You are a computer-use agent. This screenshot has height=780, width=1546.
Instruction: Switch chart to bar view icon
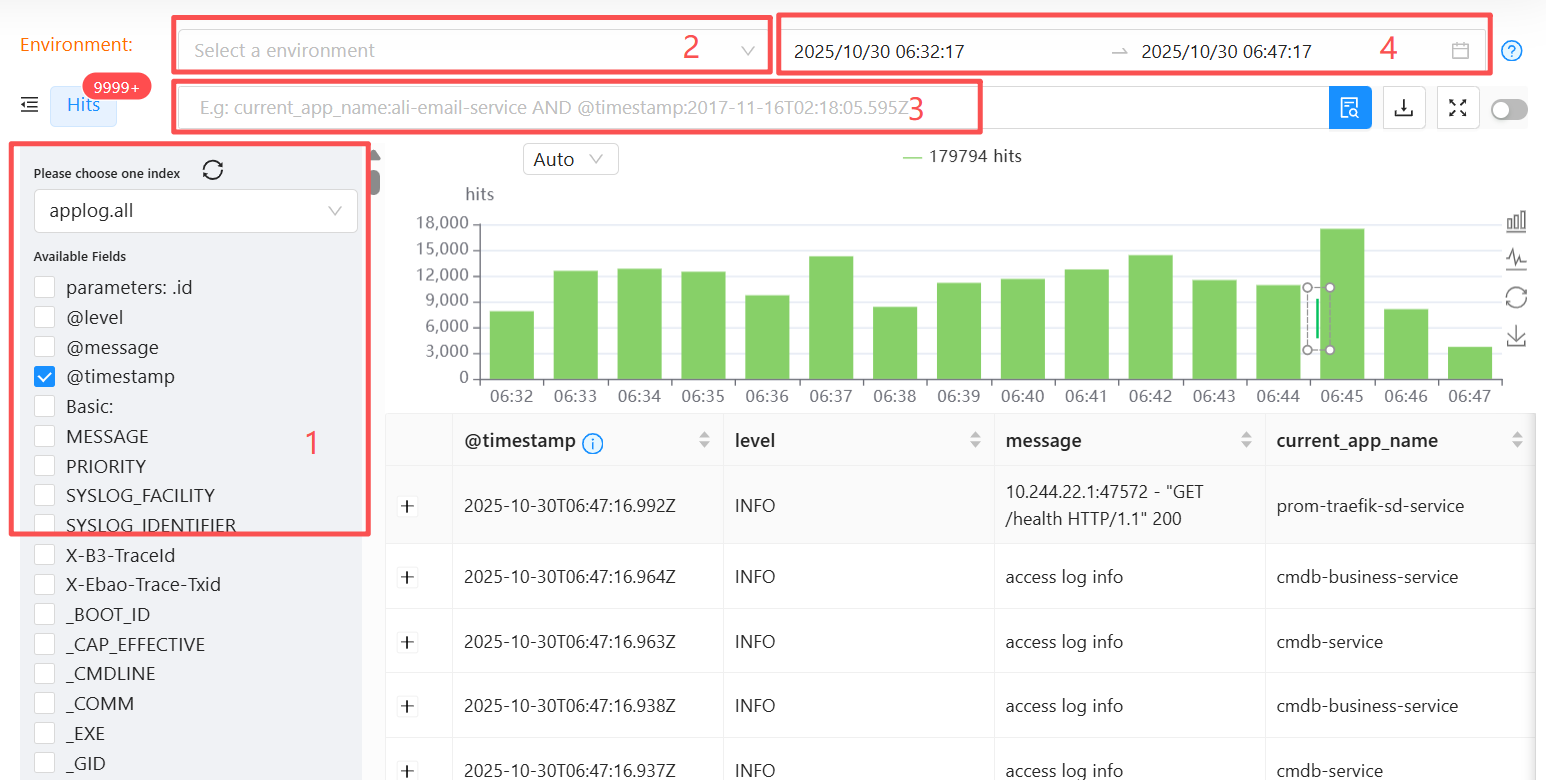(x=1516, y=221)
